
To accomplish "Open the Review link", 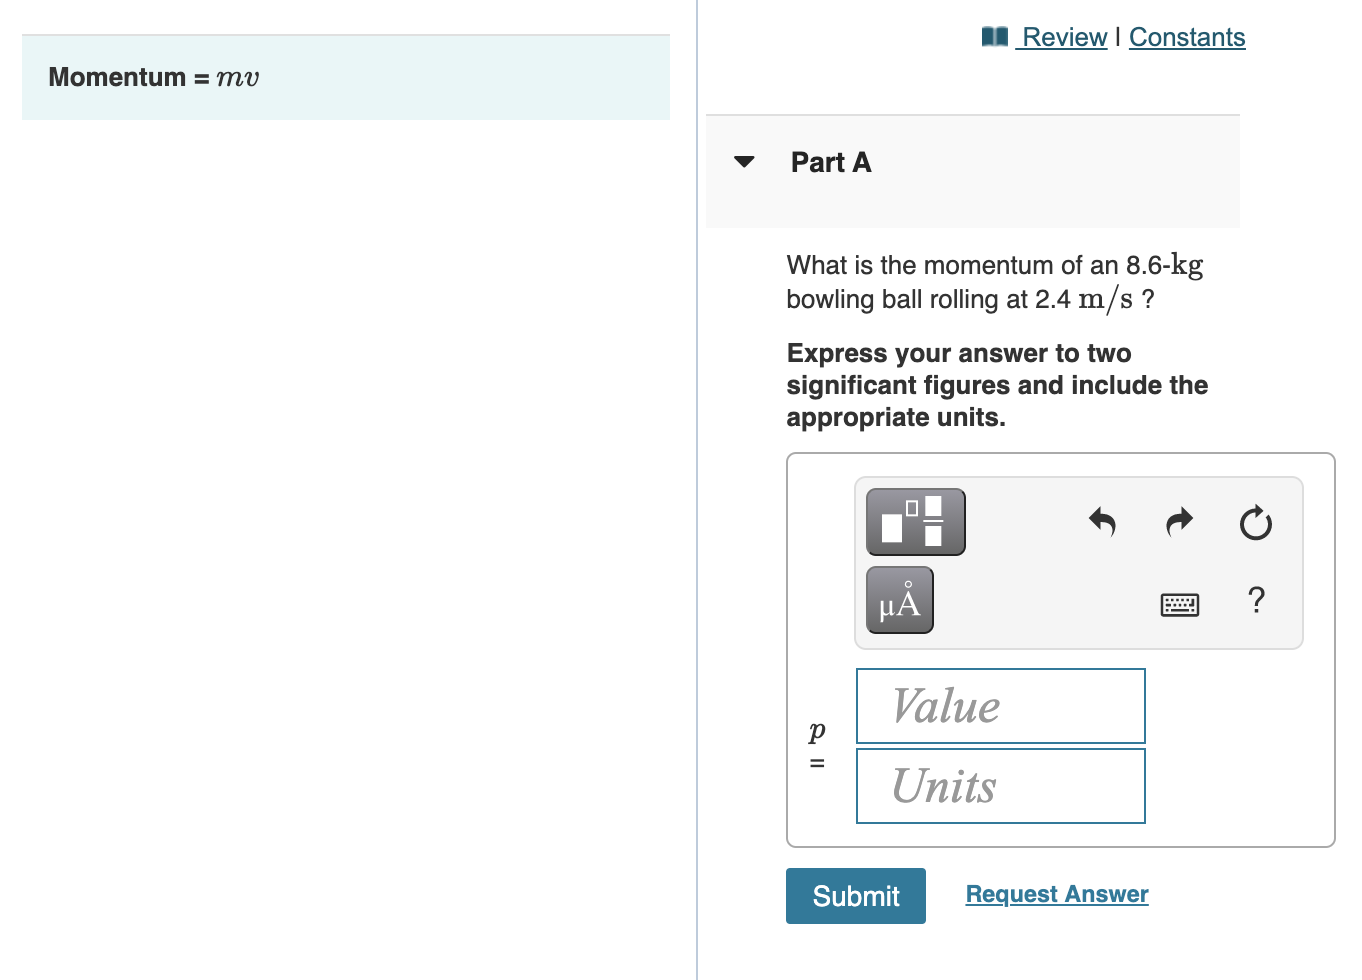I will pyautogui.click(x=1064, y=37).
